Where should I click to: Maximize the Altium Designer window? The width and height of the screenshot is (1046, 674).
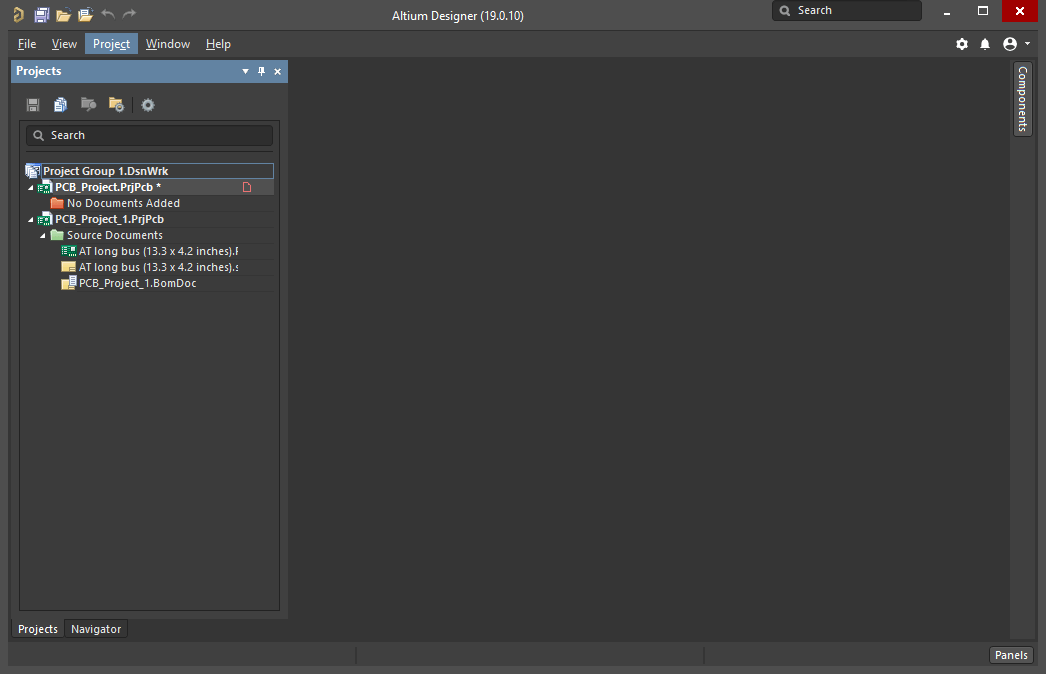point(983,11)
